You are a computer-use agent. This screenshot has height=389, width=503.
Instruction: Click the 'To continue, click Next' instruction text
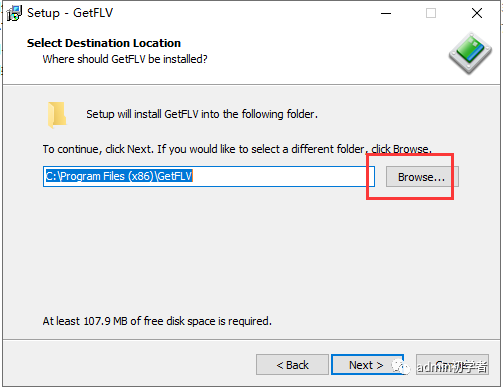click(237, 149)
